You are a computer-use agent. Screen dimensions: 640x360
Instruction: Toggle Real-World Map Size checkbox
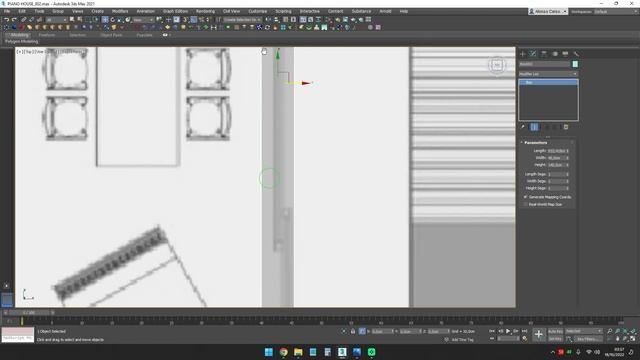[x=525, y=204]
